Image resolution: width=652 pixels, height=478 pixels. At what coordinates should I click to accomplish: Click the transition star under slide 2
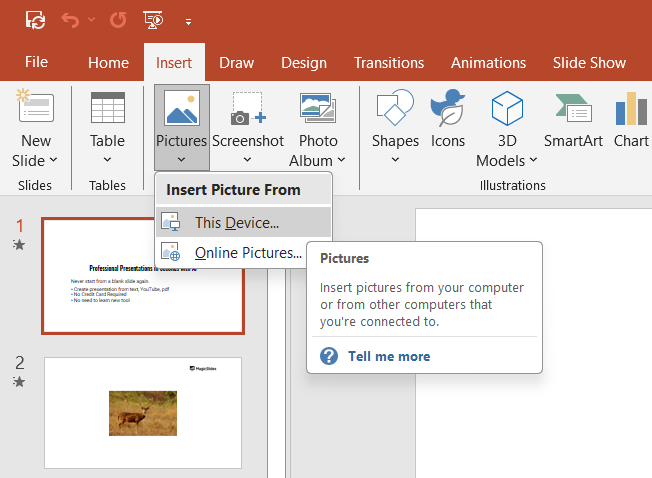pos(19,381)
